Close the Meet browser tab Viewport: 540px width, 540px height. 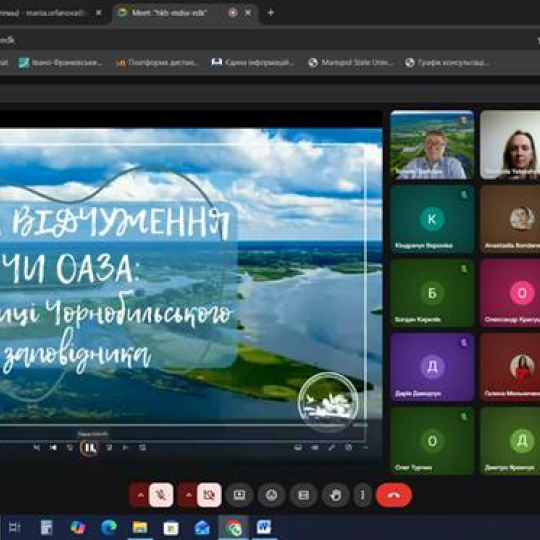pyautogui.click(x=248, y=13)
